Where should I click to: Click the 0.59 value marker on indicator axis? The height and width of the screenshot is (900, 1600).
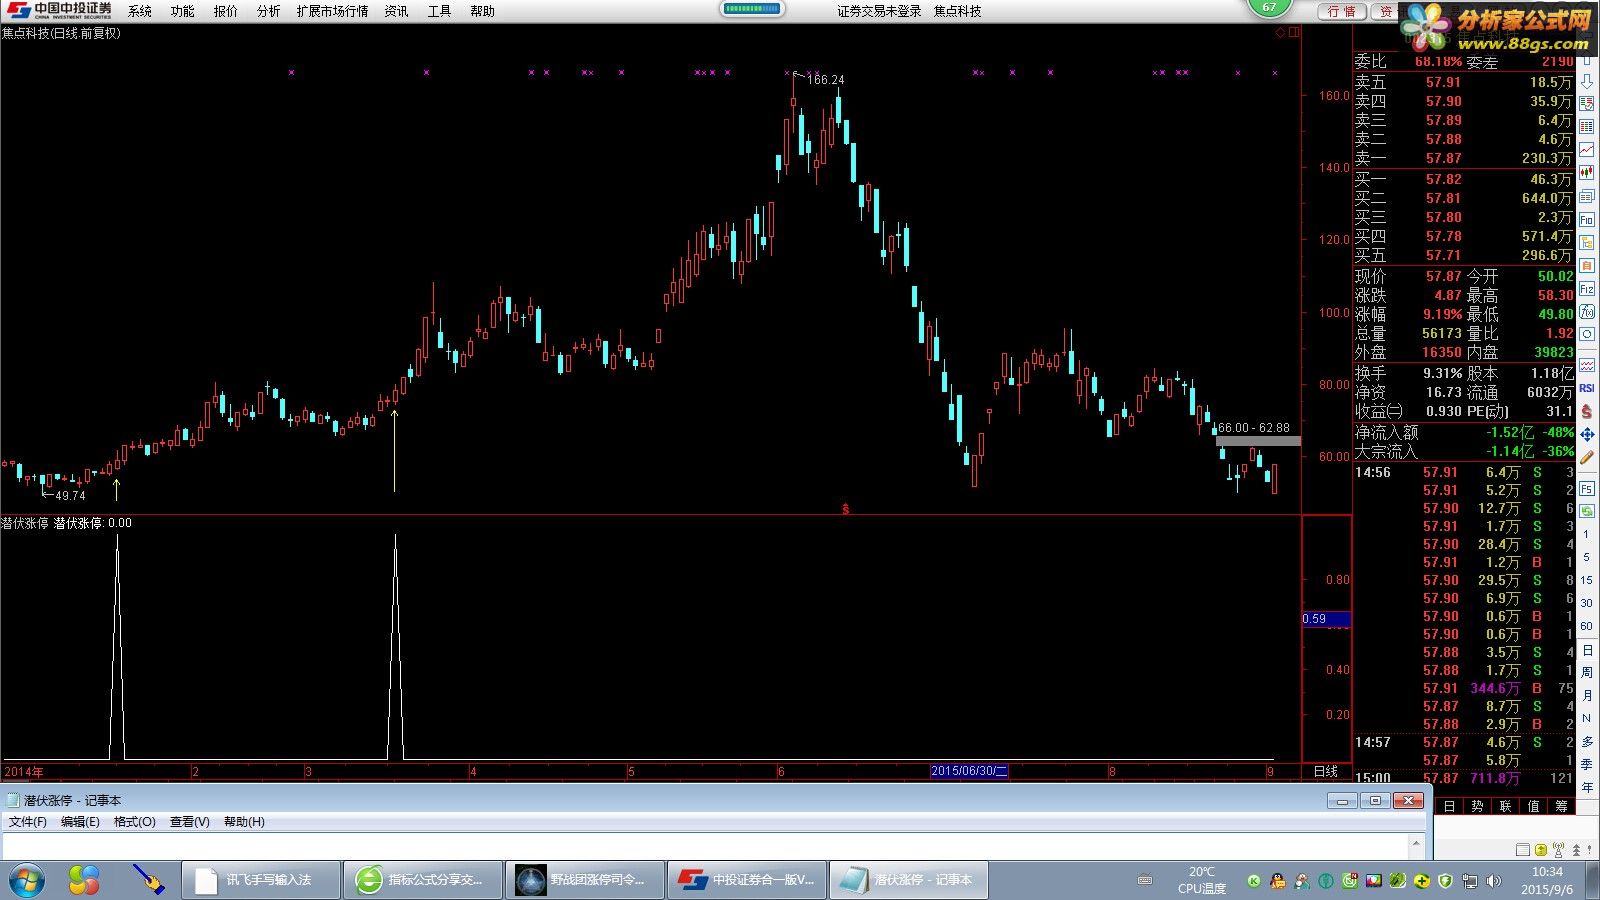(x=1326, y=619)
